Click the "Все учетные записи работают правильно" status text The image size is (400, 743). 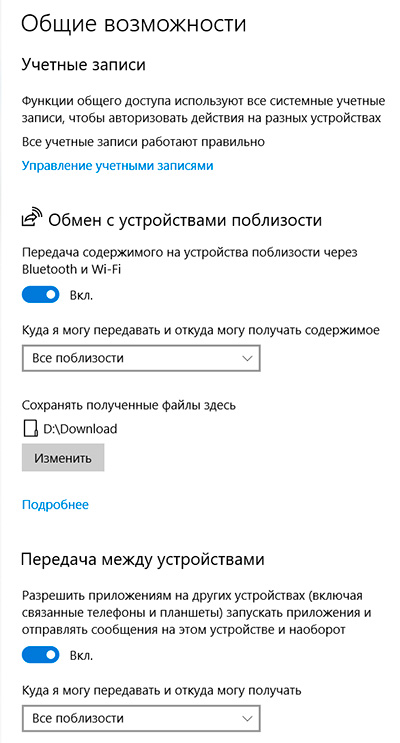pos(143,141)
